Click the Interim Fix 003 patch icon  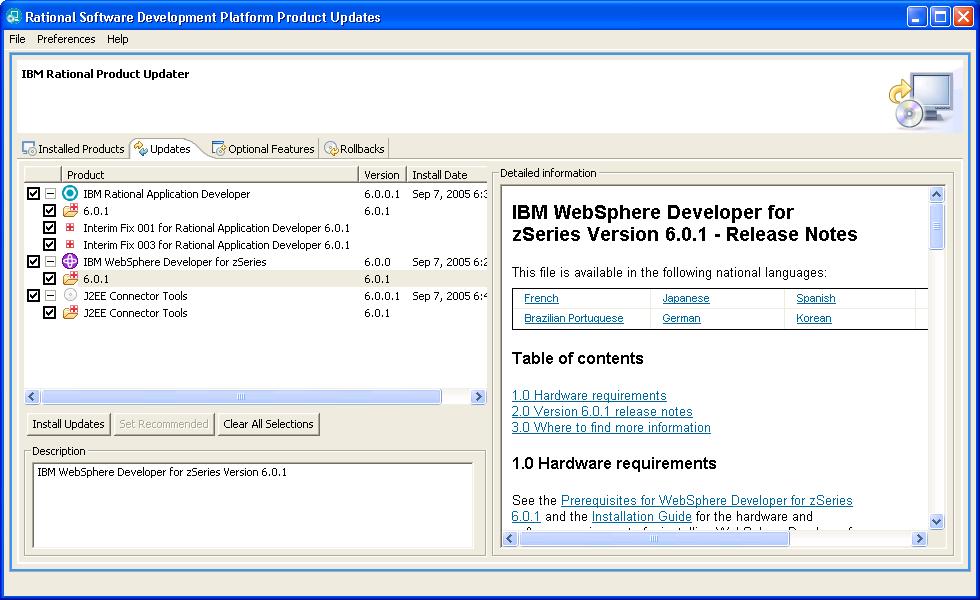pyautogui.click(x=70, y=245)
